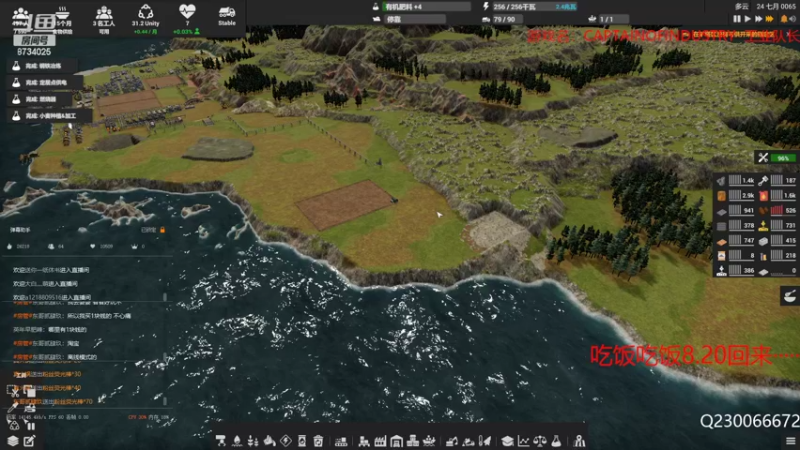Click electricity 256/256 progress bar

[x=535, y=7]
